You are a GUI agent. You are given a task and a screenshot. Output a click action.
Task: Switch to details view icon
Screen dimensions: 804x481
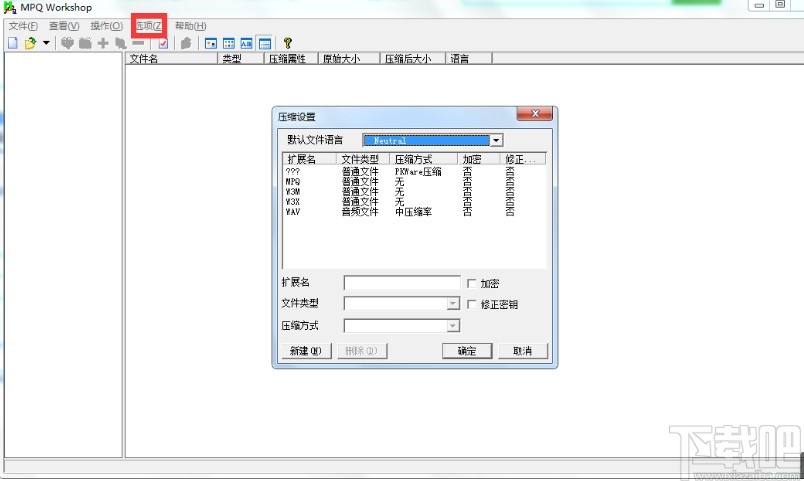265,44
